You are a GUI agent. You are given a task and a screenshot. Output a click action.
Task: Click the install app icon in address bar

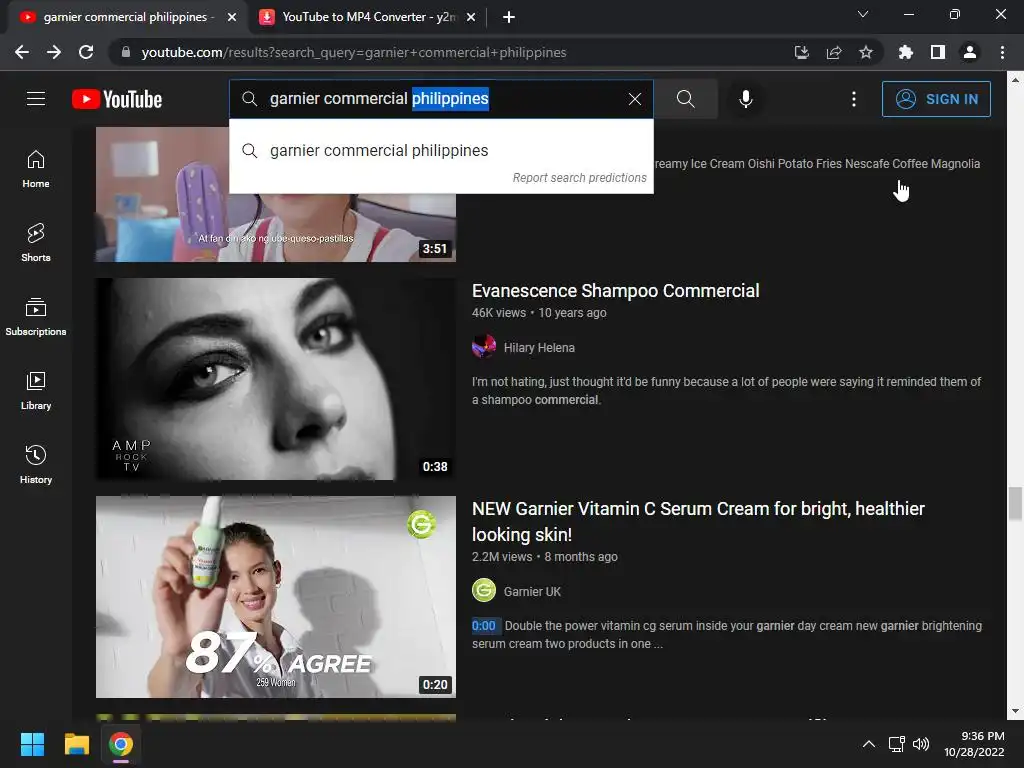[x=801, y=52]
